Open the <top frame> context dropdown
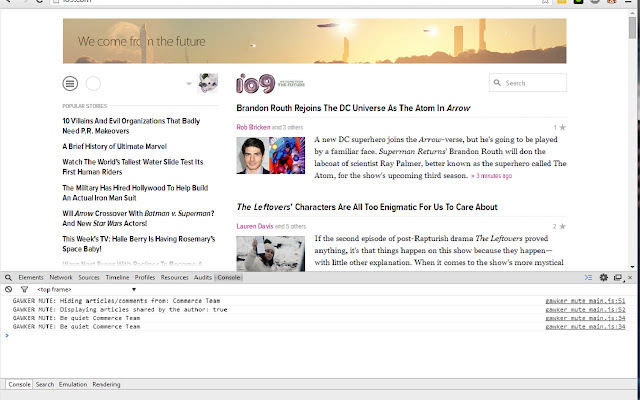Viewport: 640px width, 400px height. 86,289
